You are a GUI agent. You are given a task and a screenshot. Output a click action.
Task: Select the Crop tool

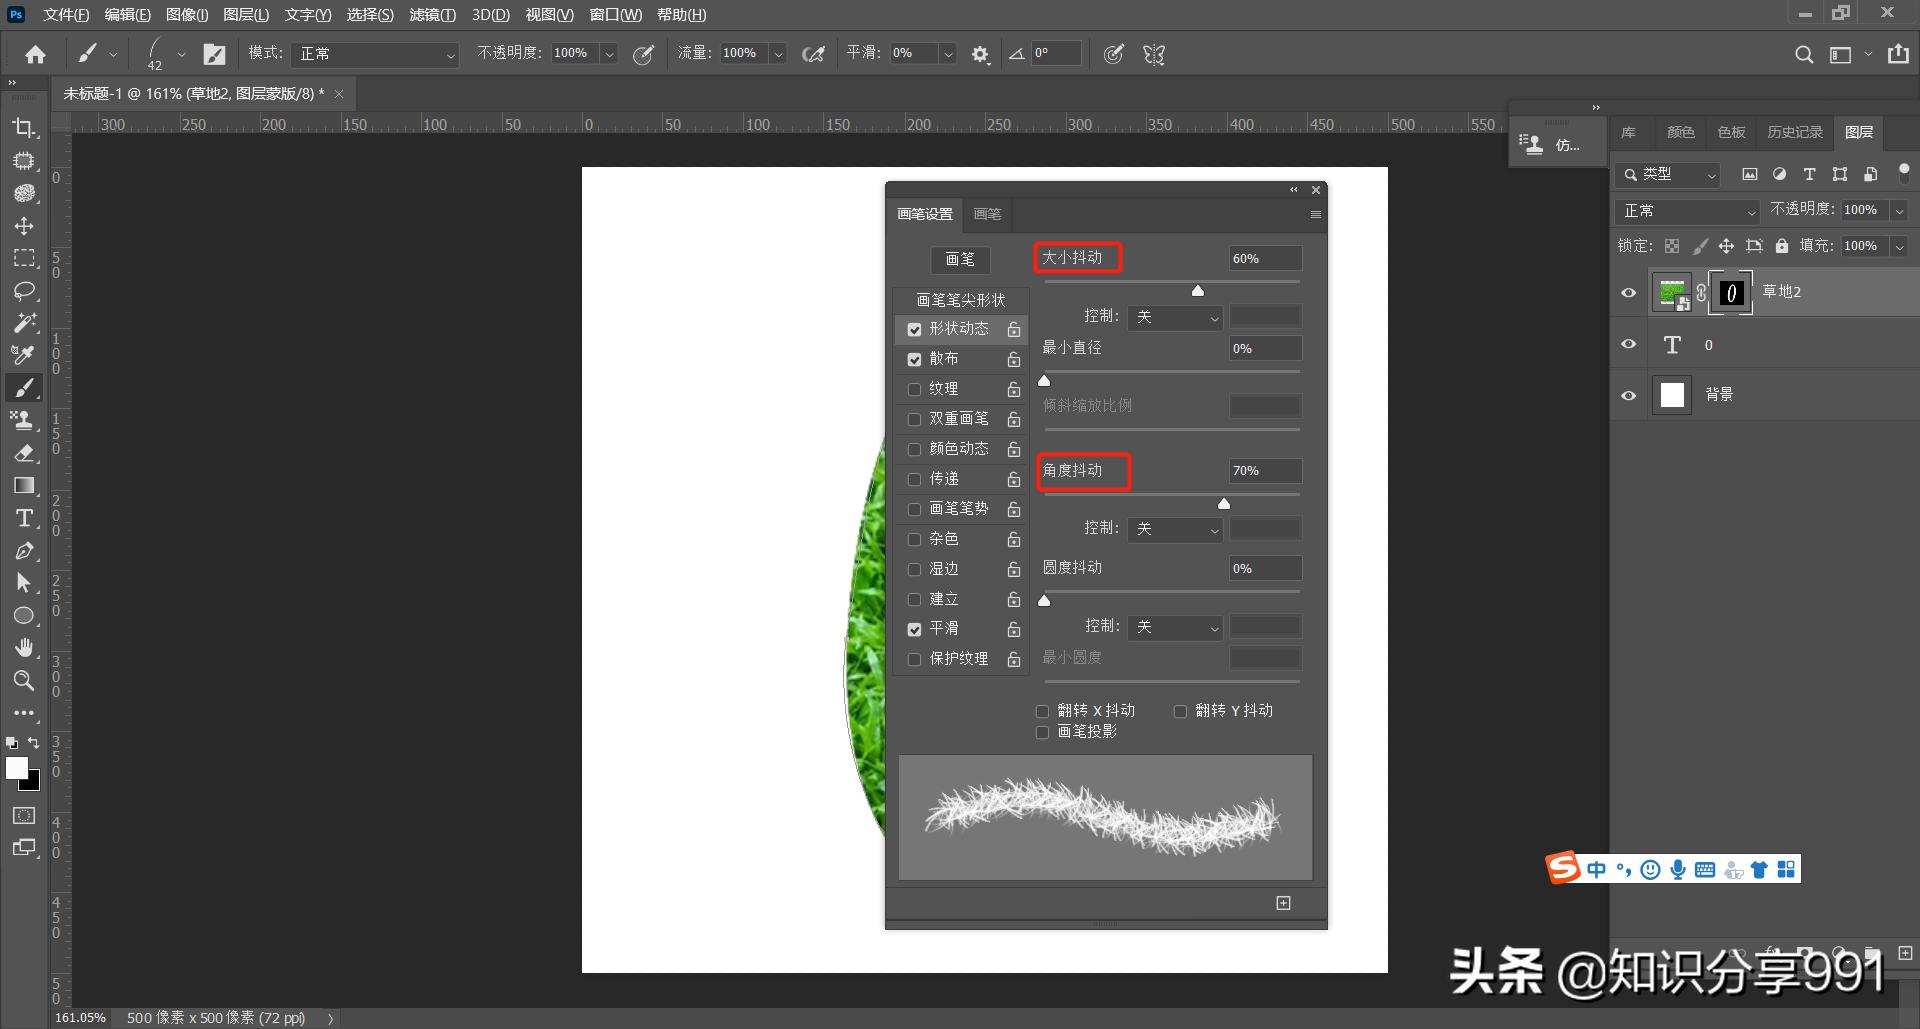pos(24,128)
